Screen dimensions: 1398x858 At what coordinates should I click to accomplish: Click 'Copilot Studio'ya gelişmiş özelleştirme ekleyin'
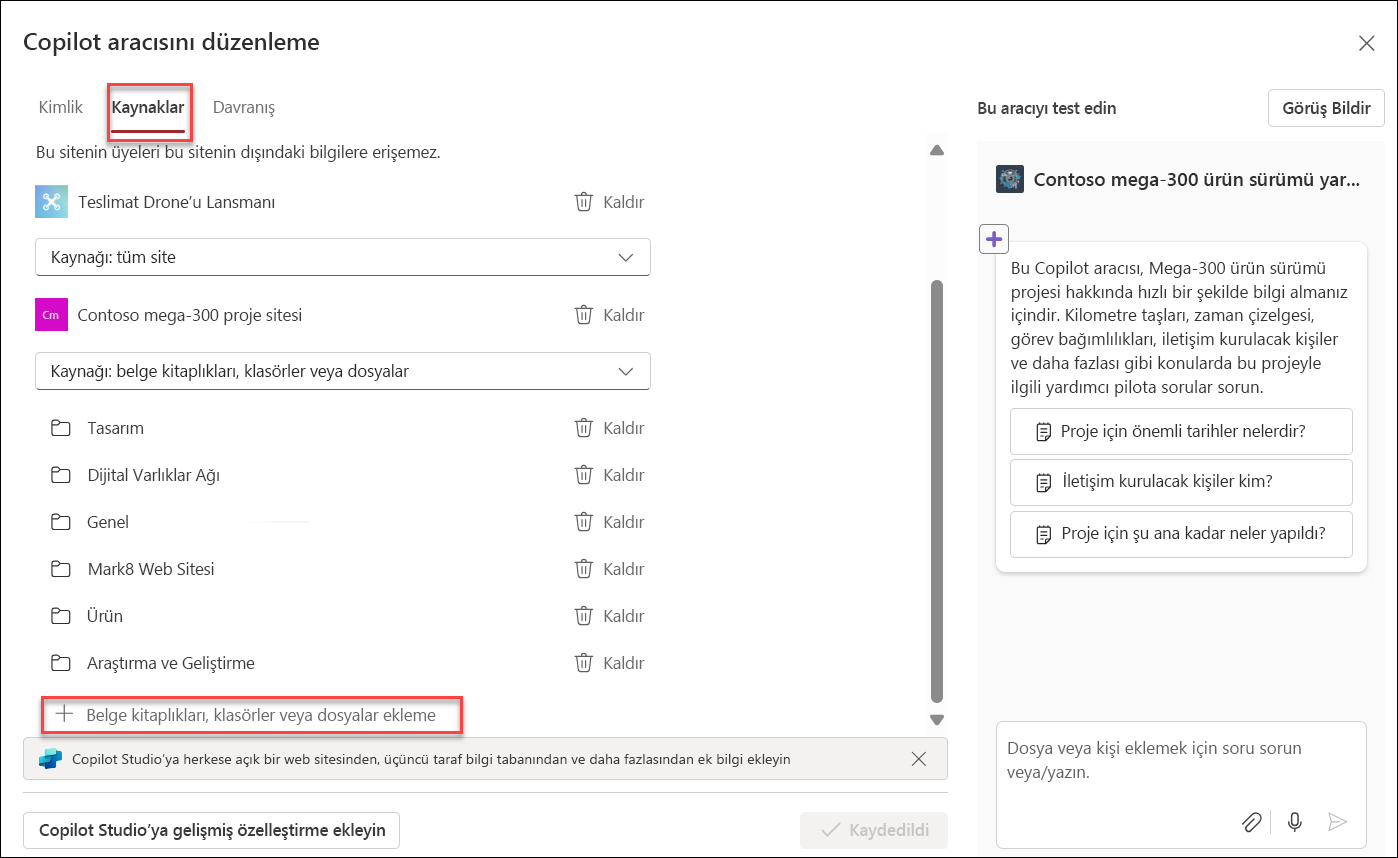[212, 830]
